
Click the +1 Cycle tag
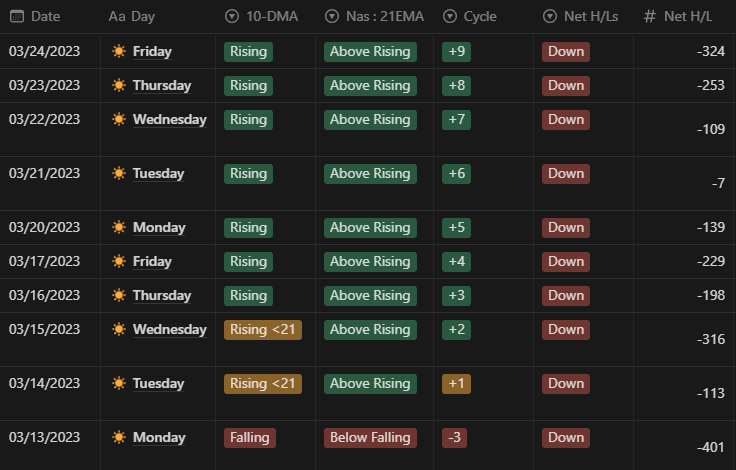point(456,384)
